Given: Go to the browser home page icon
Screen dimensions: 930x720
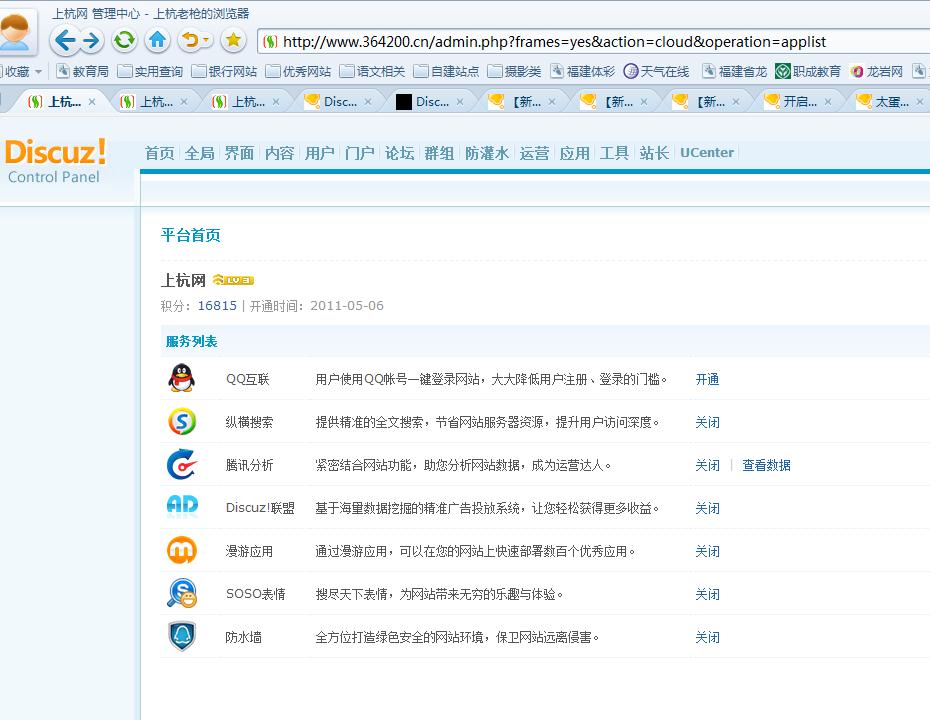Looking at the screenshot, I should [x=157, y=40].
